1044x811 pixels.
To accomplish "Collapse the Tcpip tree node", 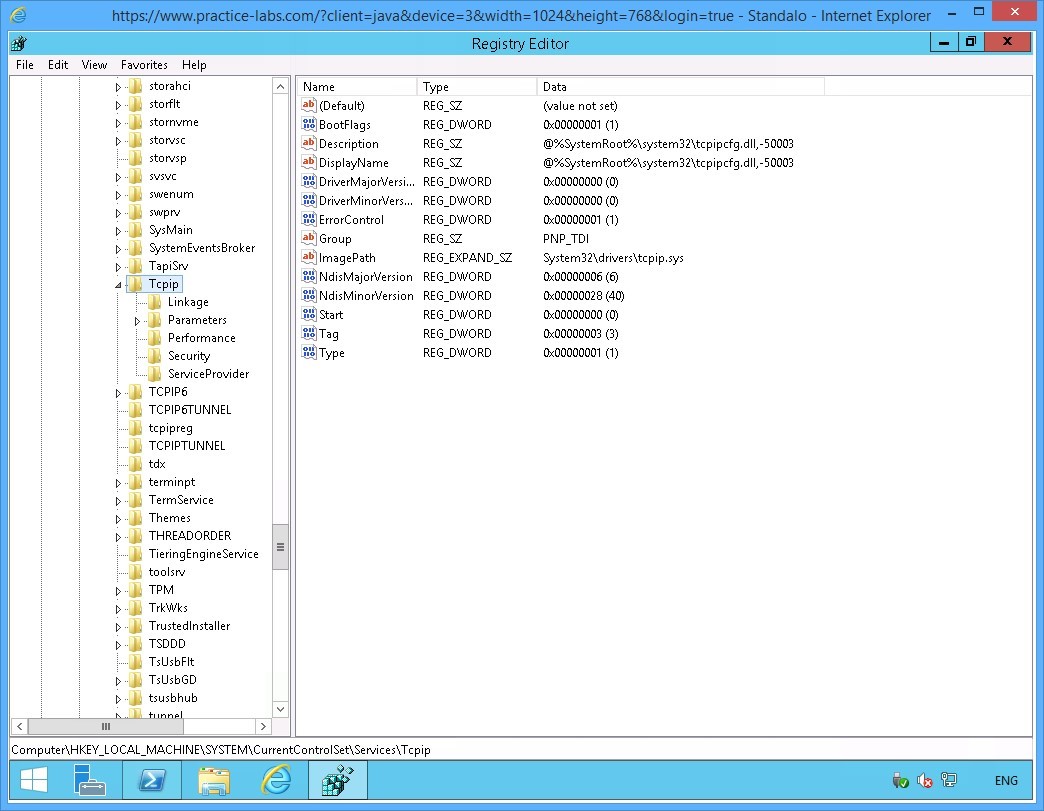I will click(118, 285).
